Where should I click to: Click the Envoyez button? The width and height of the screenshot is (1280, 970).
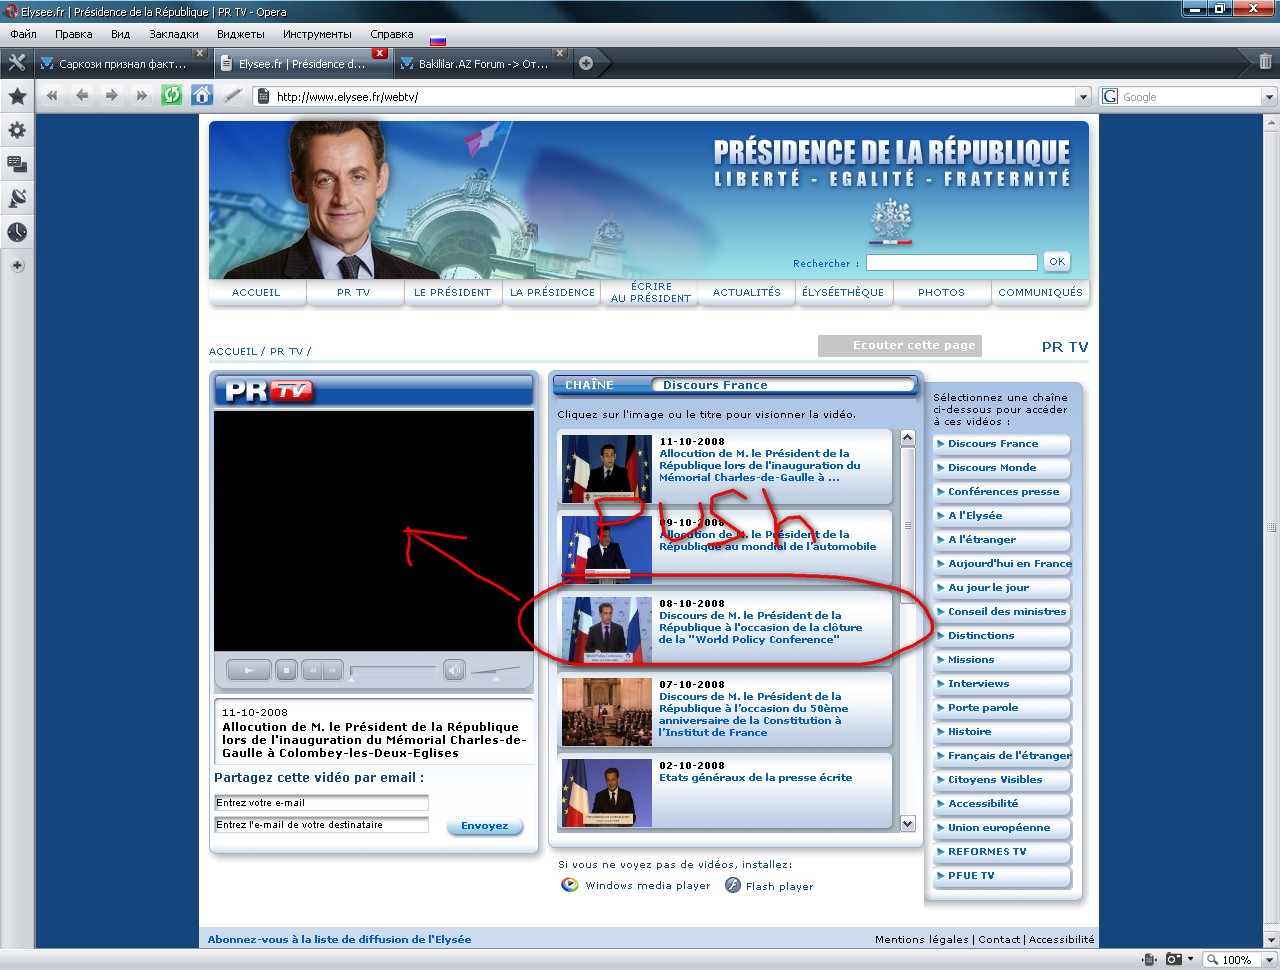[x=484, y=826]
